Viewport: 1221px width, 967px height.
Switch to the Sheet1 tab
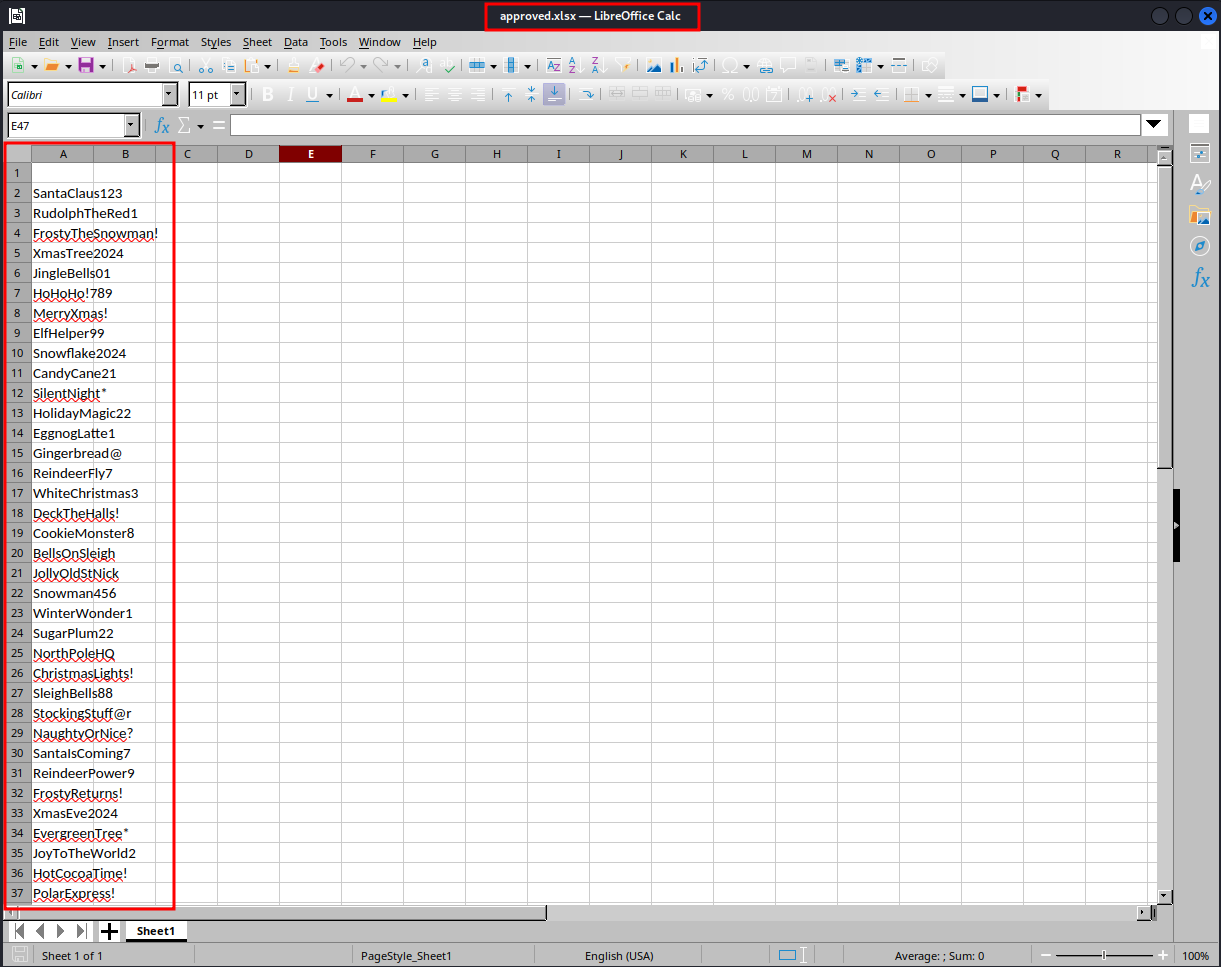(156, 931)
